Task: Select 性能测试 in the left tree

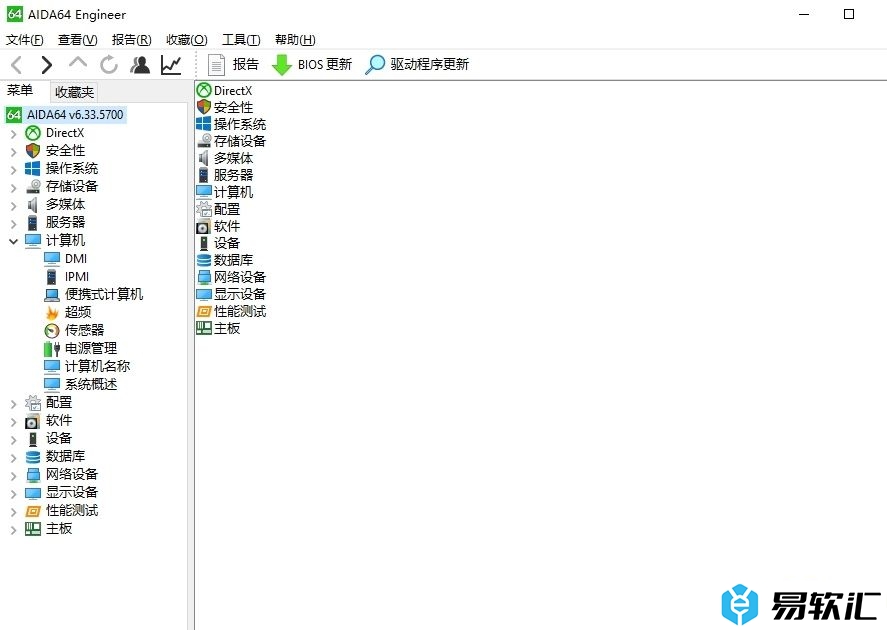Action: click(72, 510)
